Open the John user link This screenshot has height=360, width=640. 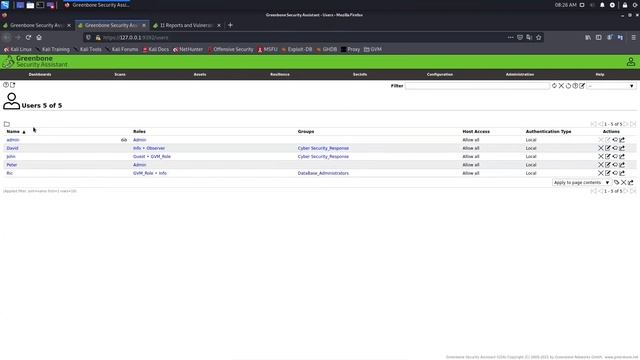point(11,156)
